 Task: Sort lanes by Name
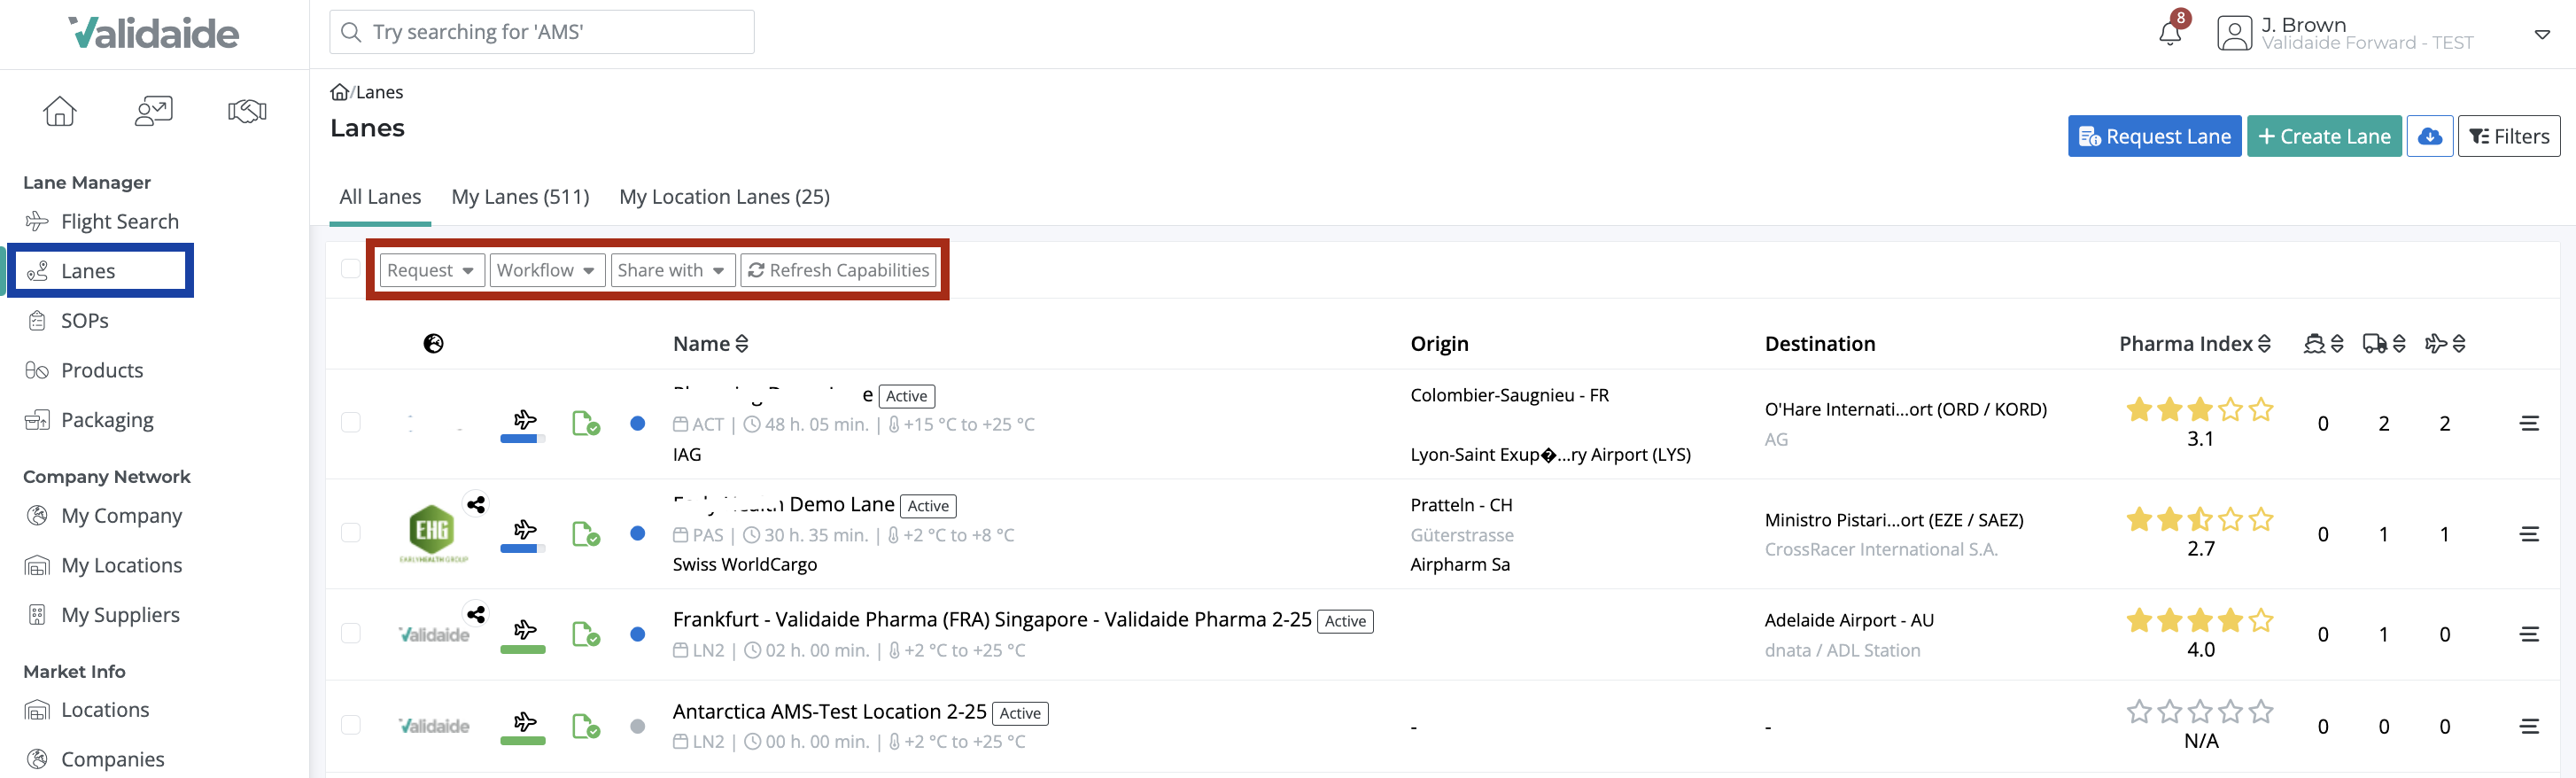click(710, 344)
